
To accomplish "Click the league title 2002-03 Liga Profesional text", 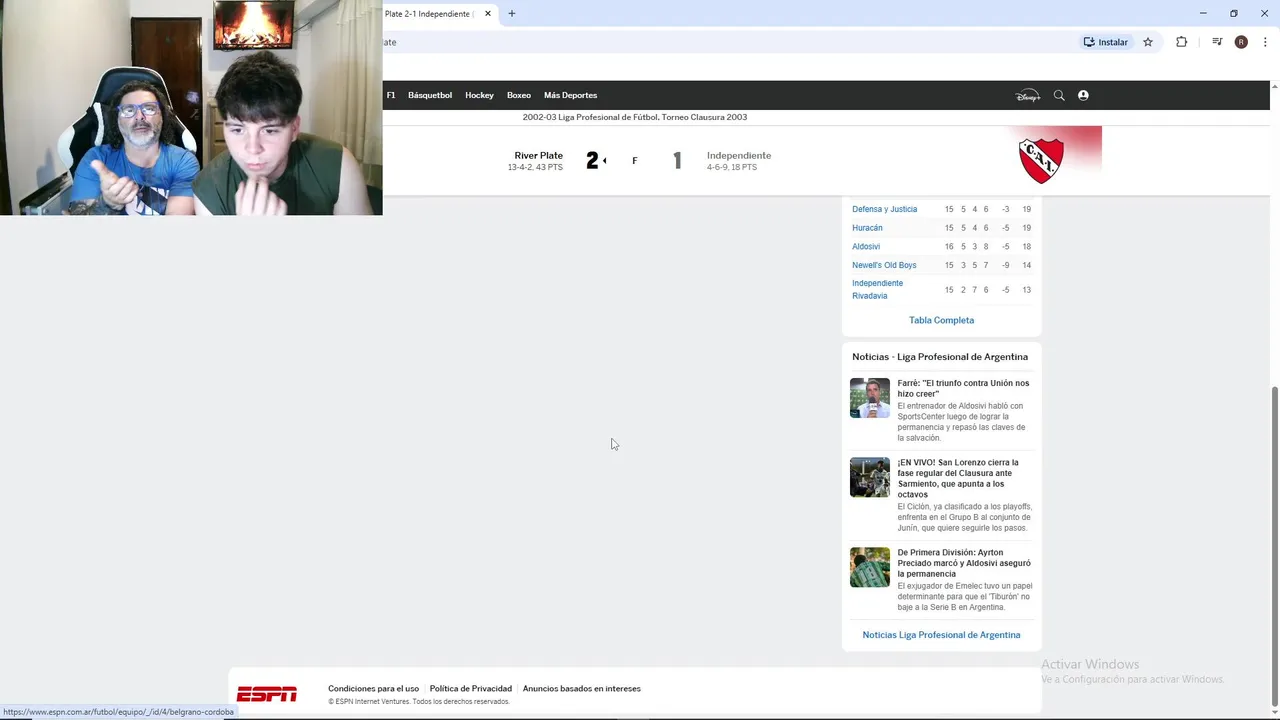I will [x=634, y=117].
